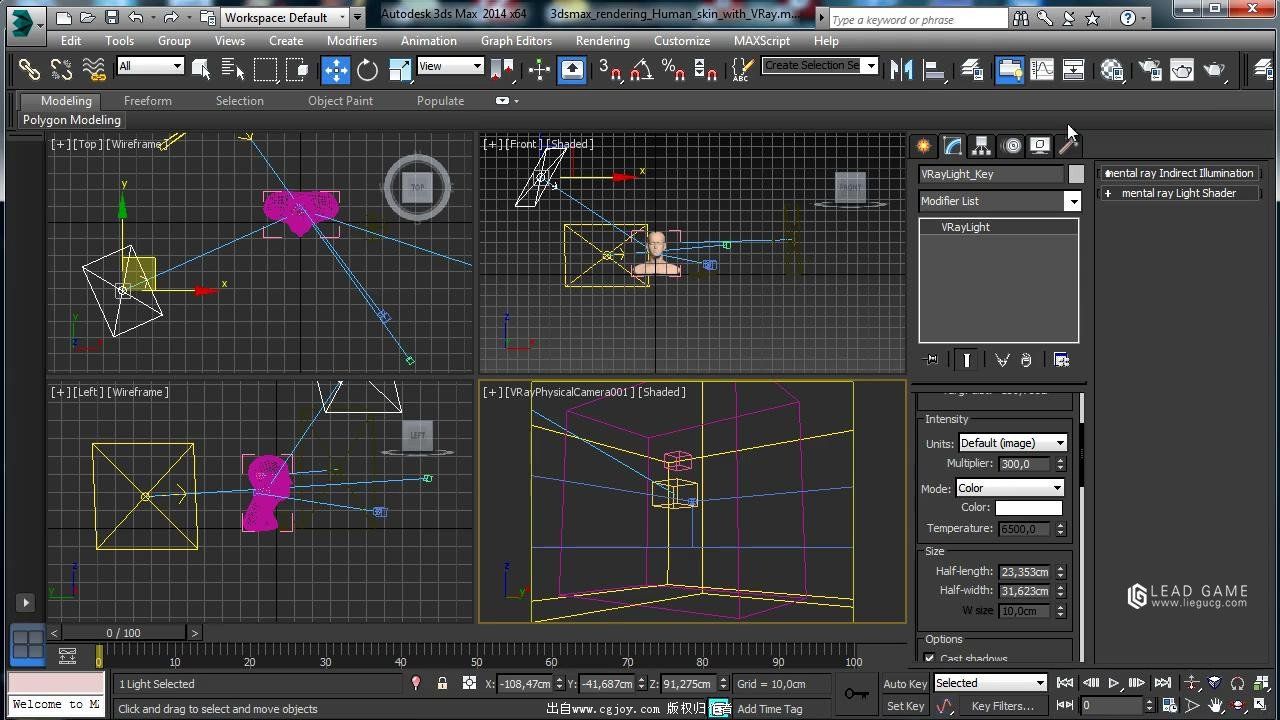
Task: Activate the Select Object tool
Action: pos(201,69)
